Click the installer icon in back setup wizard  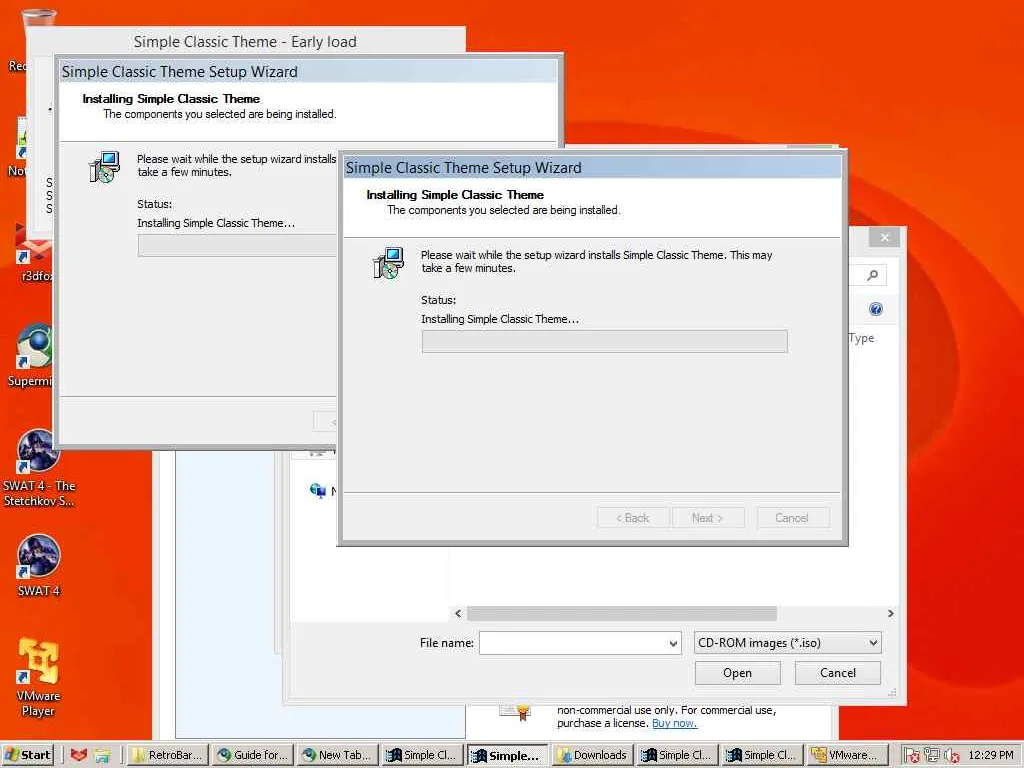[104, 167]
